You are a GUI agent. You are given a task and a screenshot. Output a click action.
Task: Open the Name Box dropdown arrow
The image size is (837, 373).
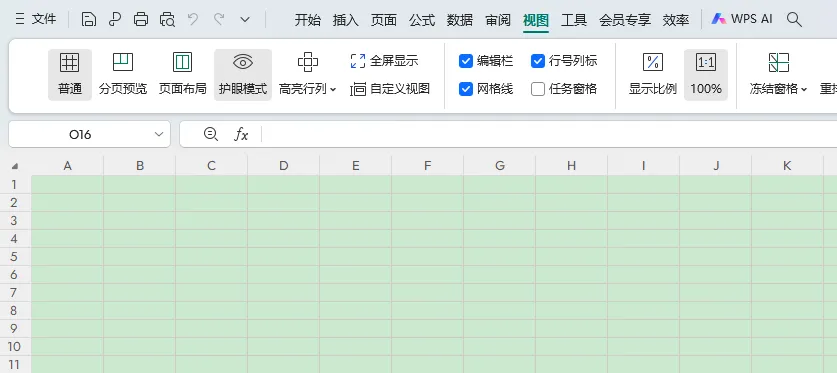tap(159, 134)
